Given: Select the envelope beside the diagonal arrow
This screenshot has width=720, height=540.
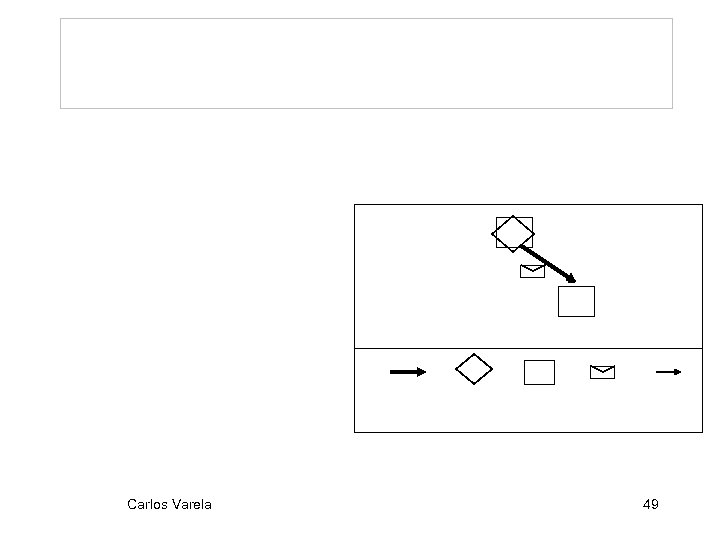Looking at the screenshot, I should [532, 271].
